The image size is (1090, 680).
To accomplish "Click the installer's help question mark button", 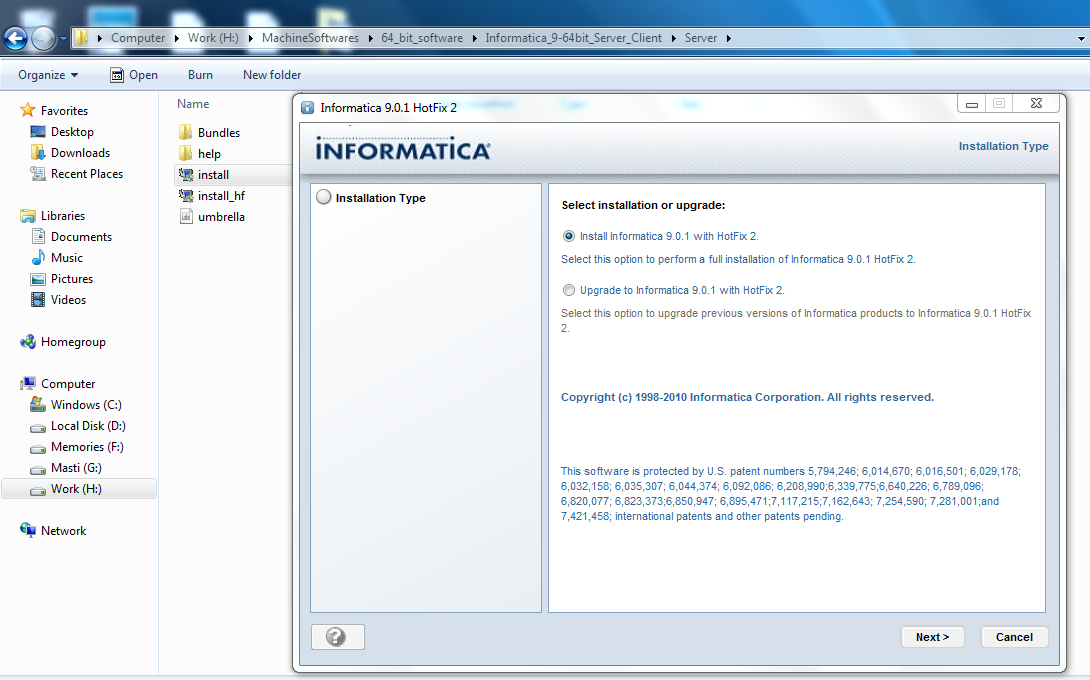I will tap(337, 636).
